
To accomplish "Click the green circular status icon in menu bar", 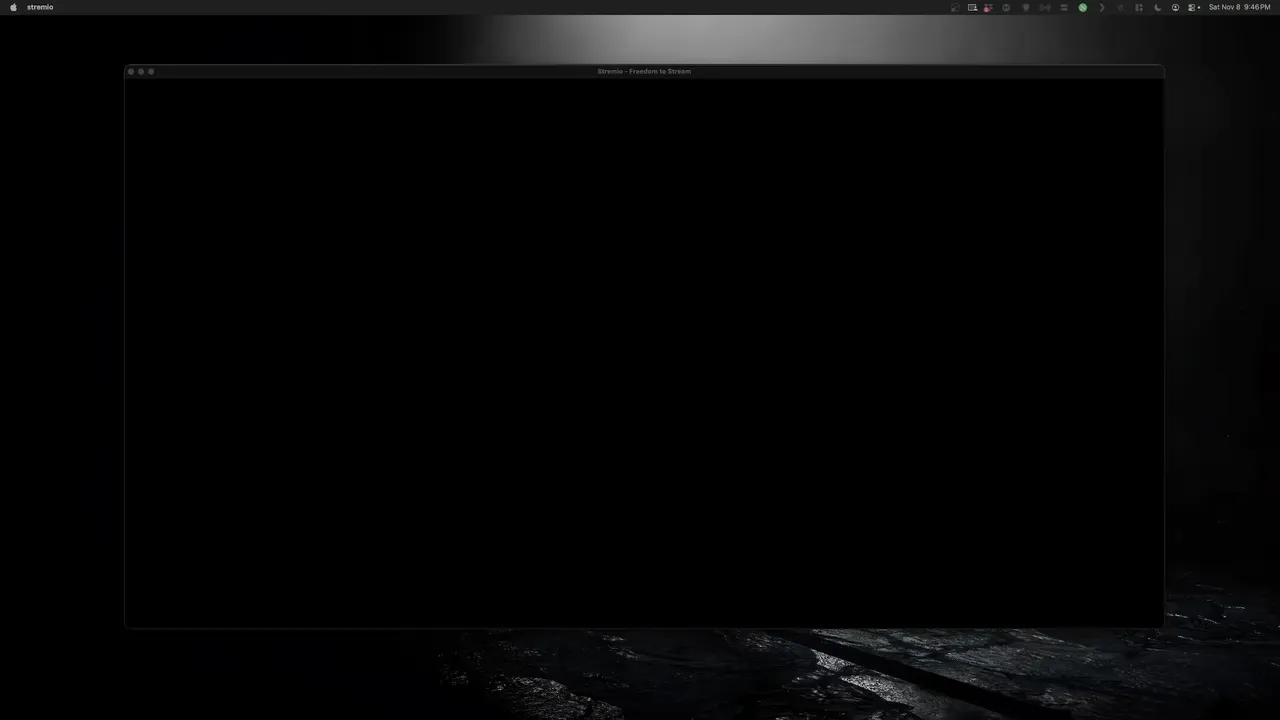I will tap(1083, 7).
